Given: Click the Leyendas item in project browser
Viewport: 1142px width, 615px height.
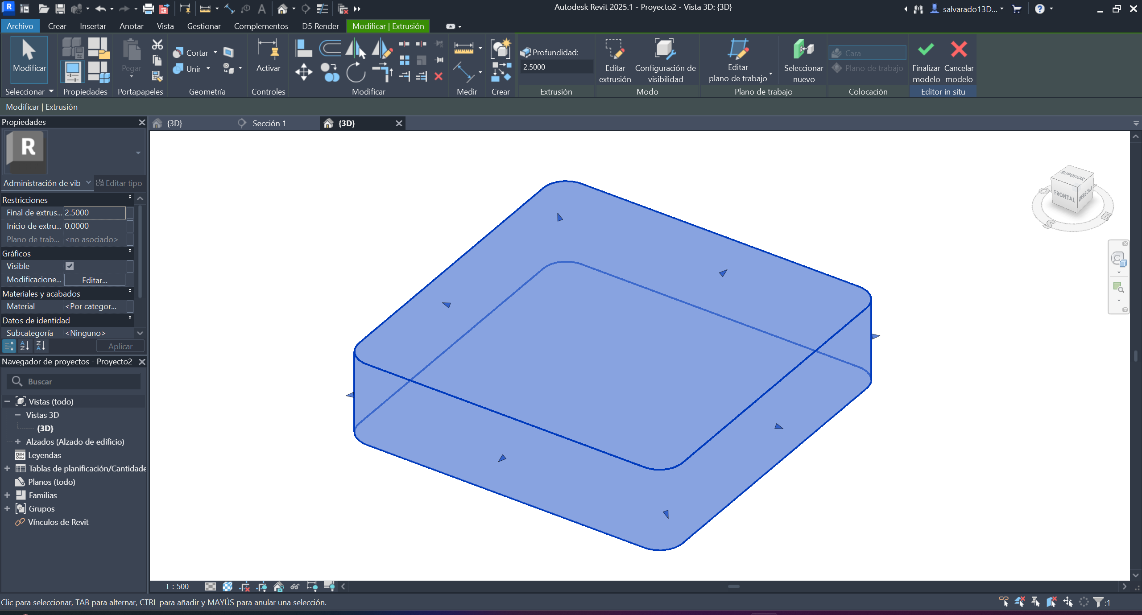Looking at the screenshot, I should 44,455.
